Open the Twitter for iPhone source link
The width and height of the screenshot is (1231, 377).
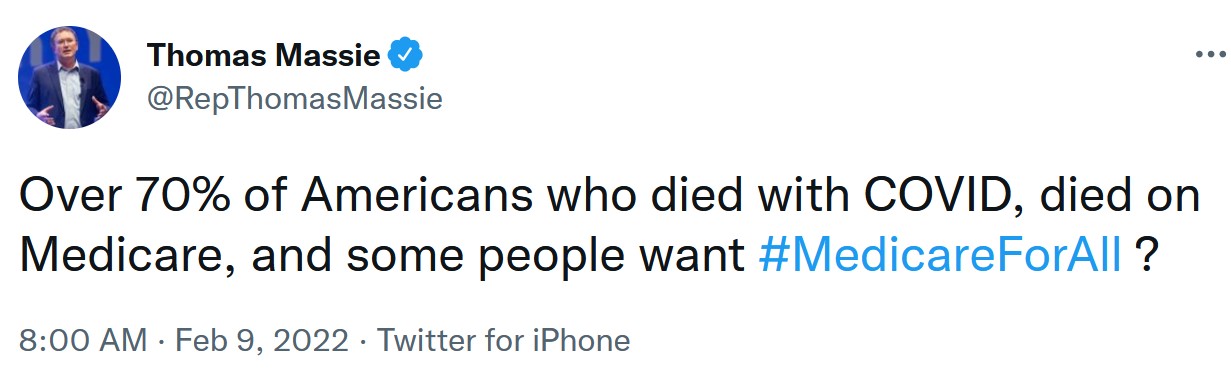coord(504,340)
